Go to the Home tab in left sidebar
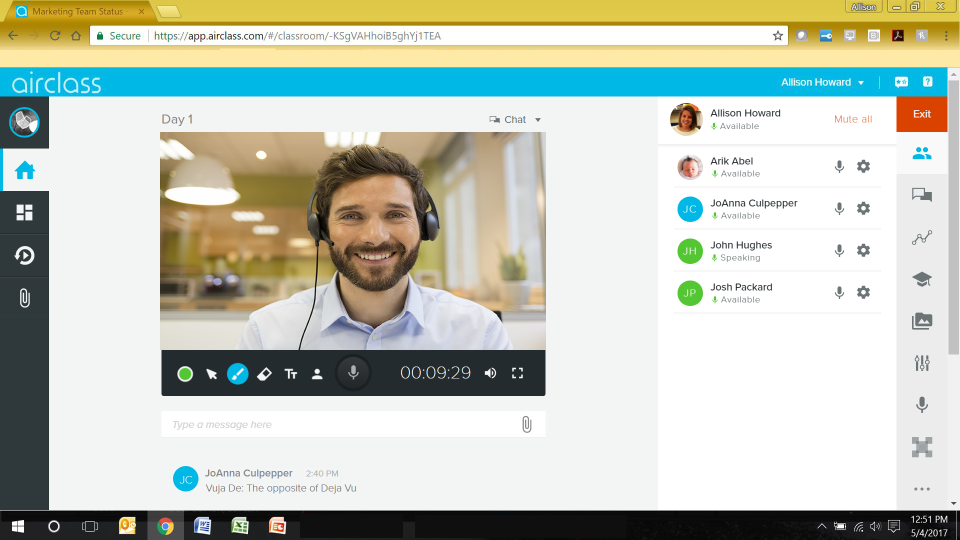This screenshot has width=960, height=540. tap(24, 170)
